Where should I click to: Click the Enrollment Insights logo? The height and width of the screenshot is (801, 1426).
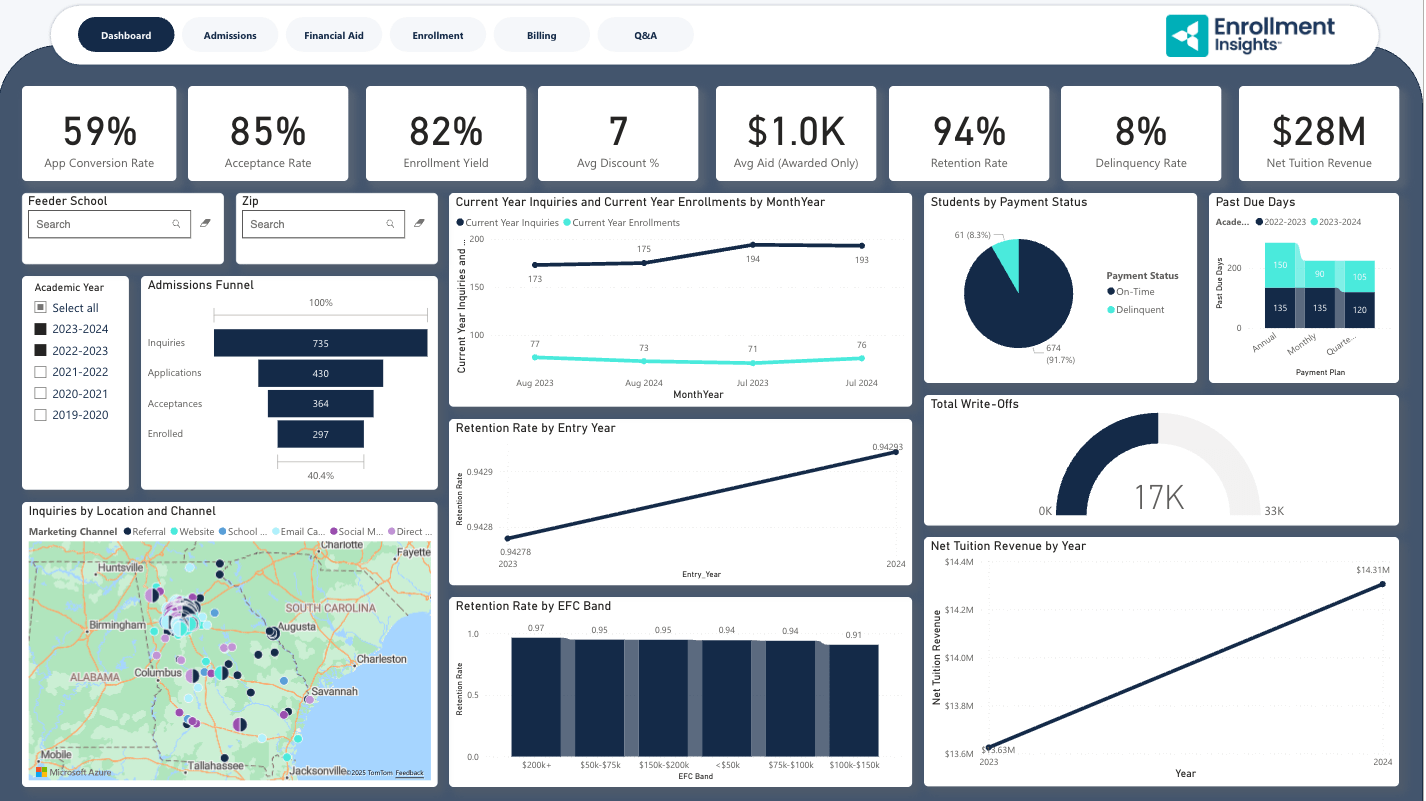pos(1250,35)
